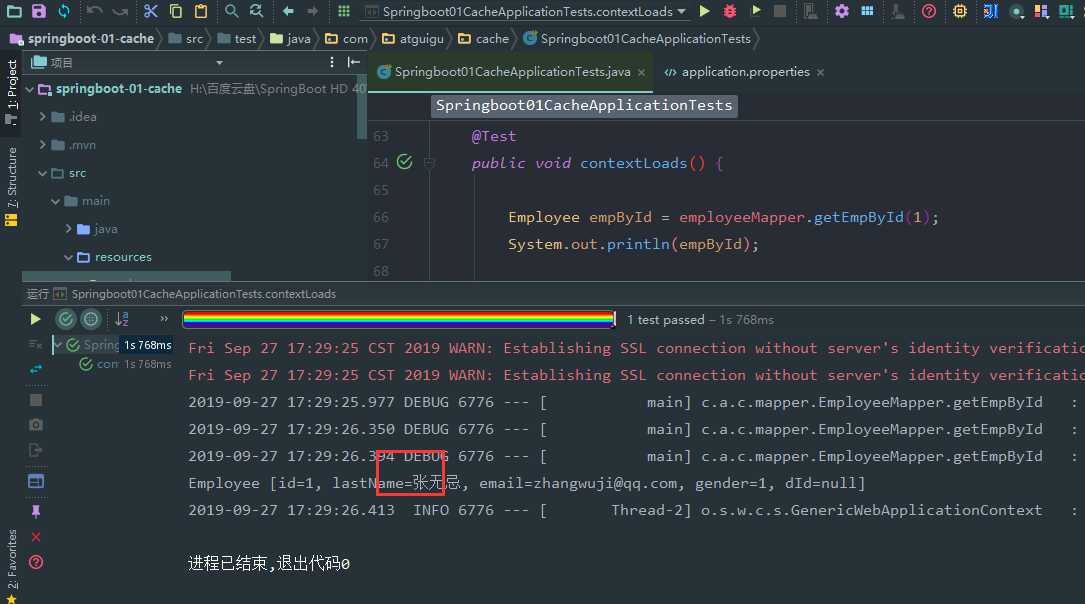Click the Forward navigation arrow

[313, 11]
